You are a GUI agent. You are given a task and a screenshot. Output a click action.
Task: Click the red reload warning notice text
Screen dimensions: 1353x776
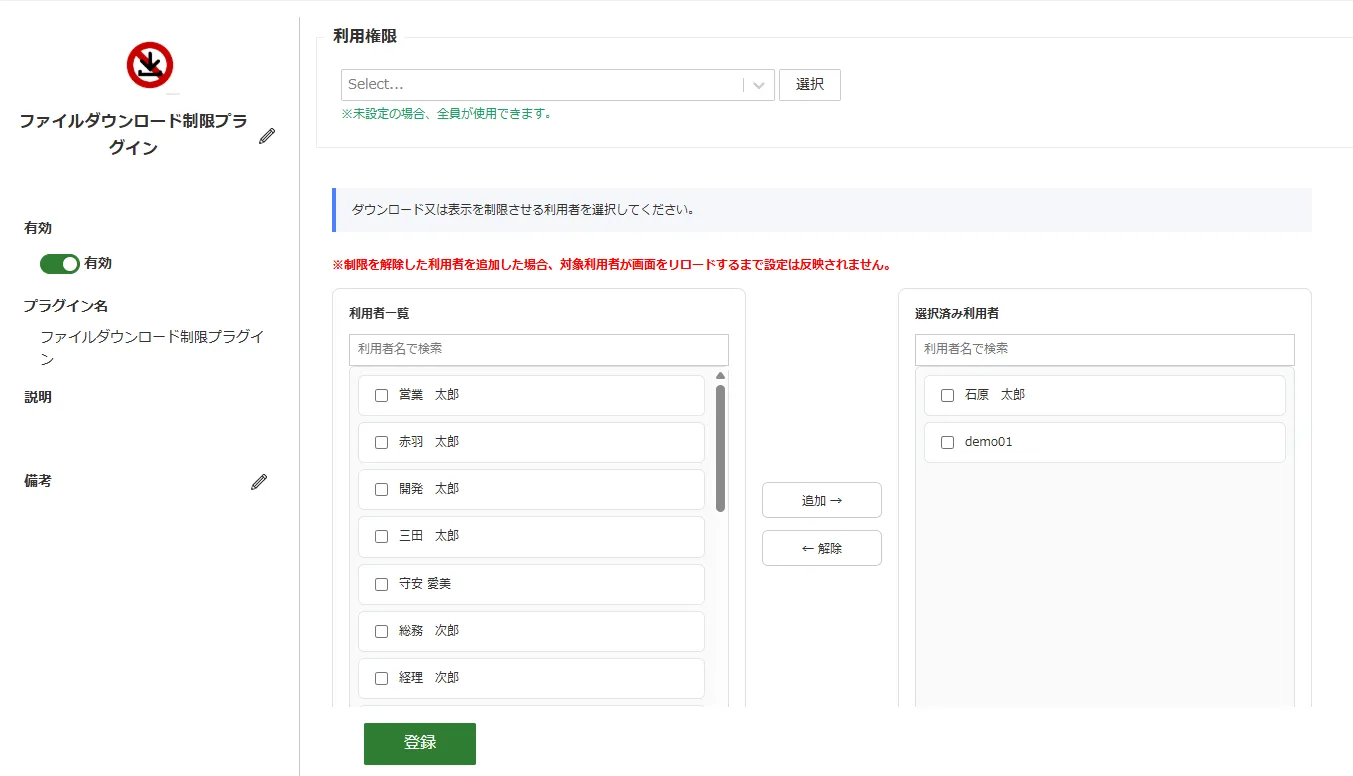612,266
